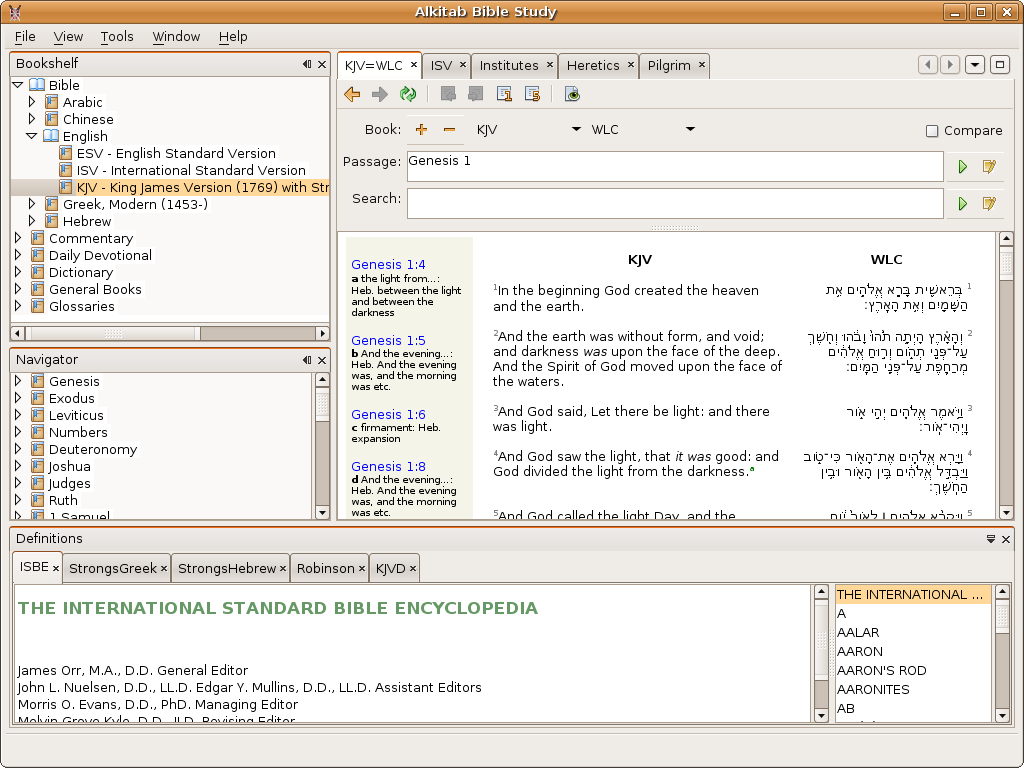
Task: Click the orange minus to remove a book
Action: (x=449, y=130)
